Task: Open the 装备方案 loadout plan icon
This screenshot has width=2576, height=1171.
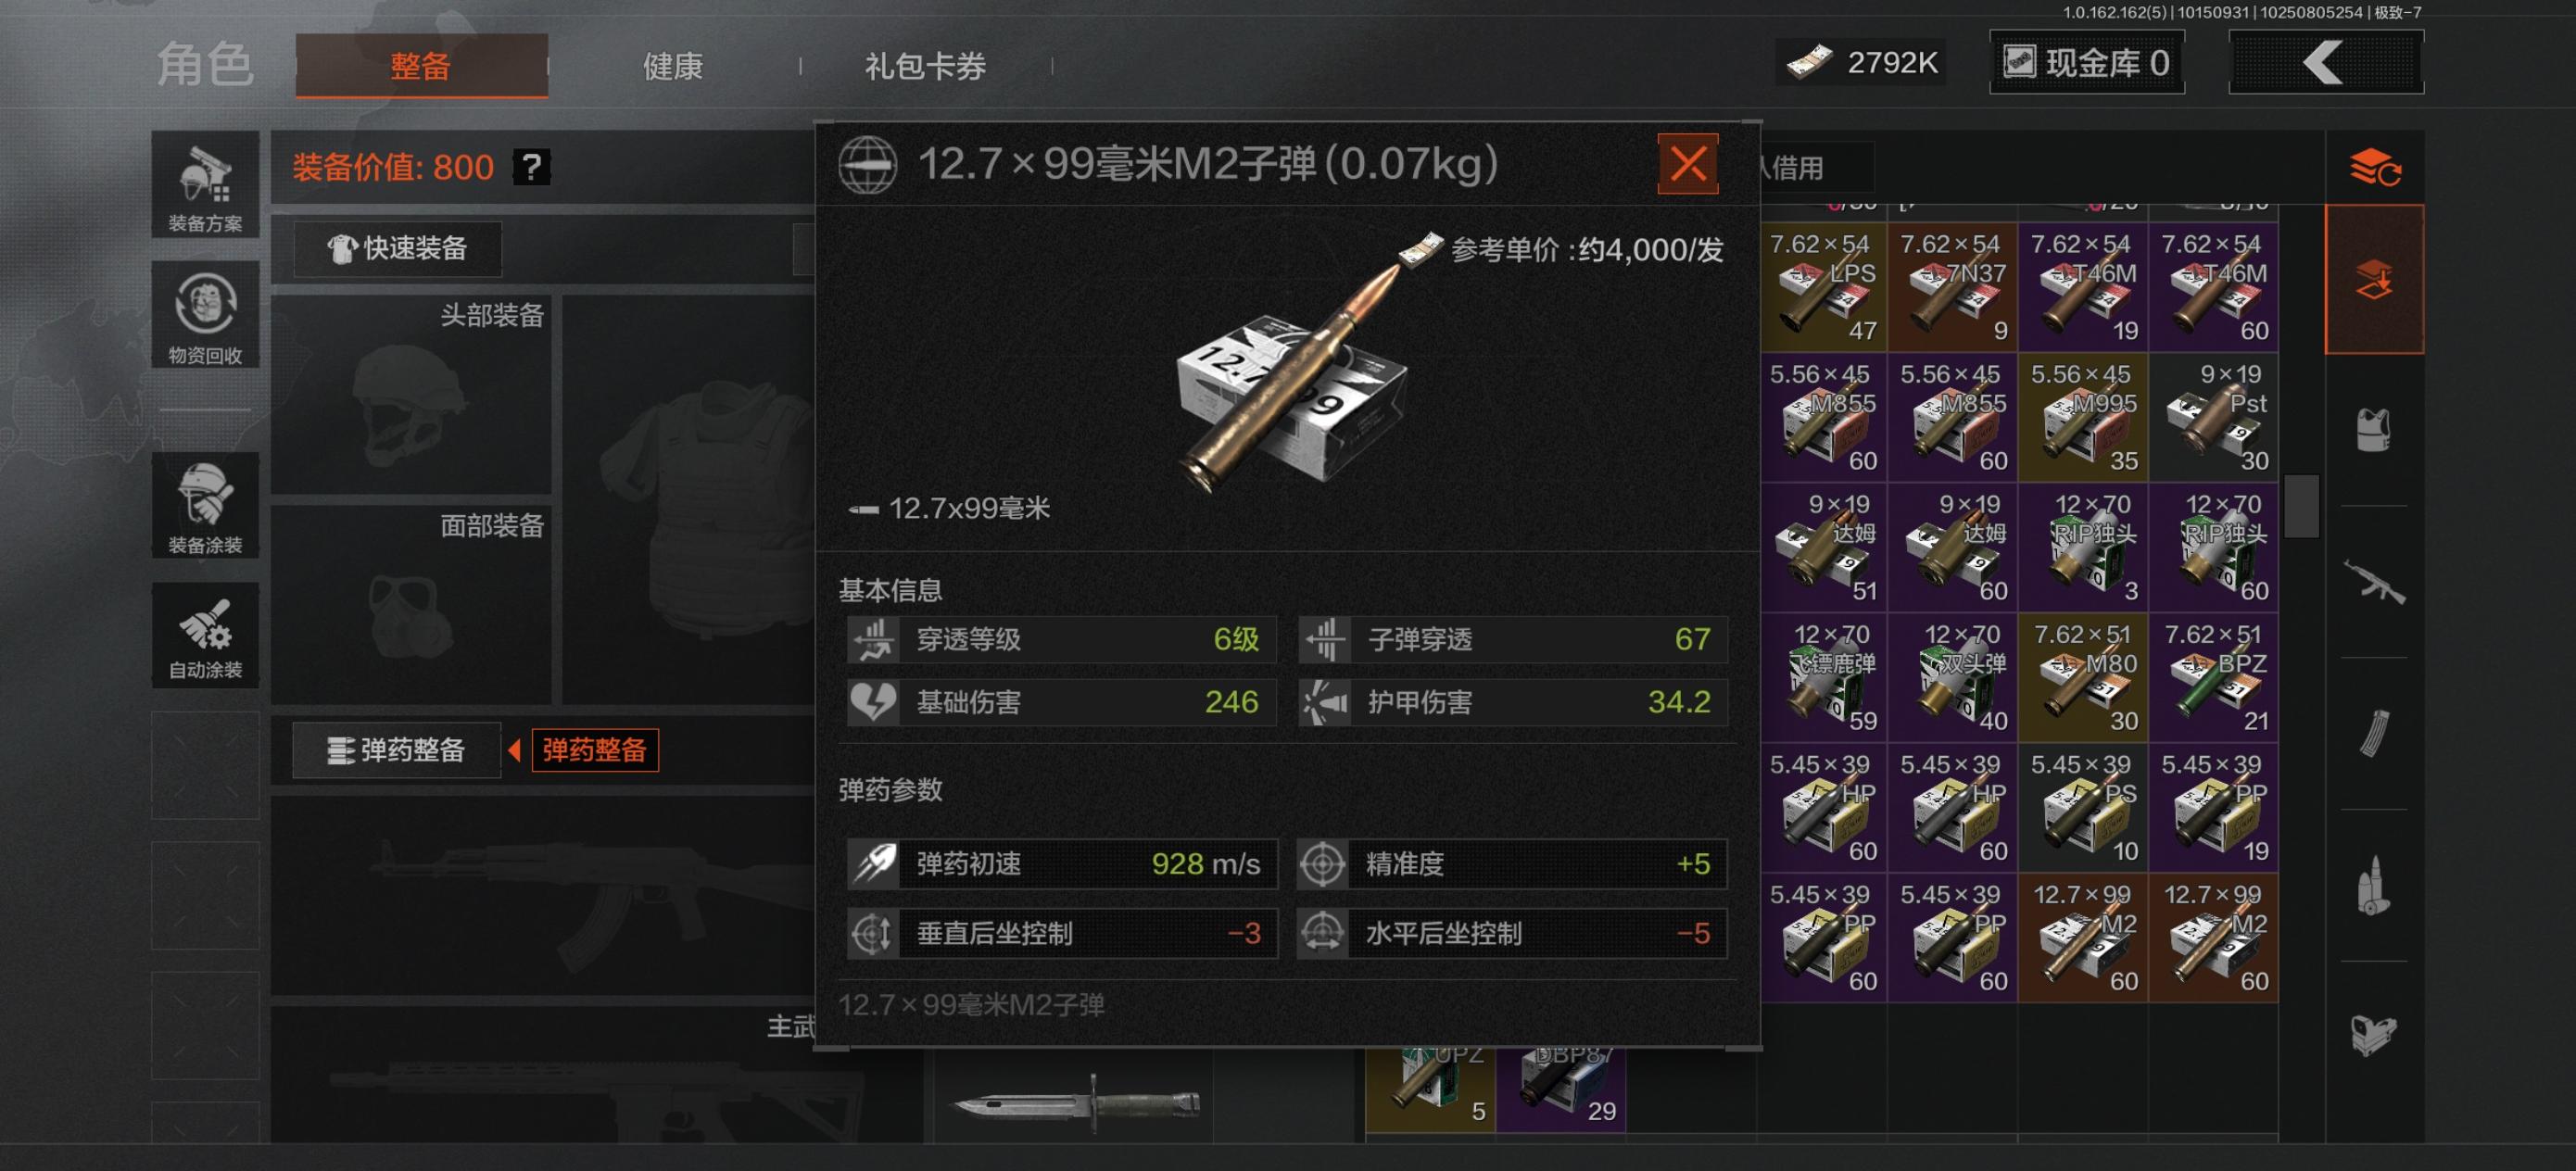Action: (x=205, y=185)
